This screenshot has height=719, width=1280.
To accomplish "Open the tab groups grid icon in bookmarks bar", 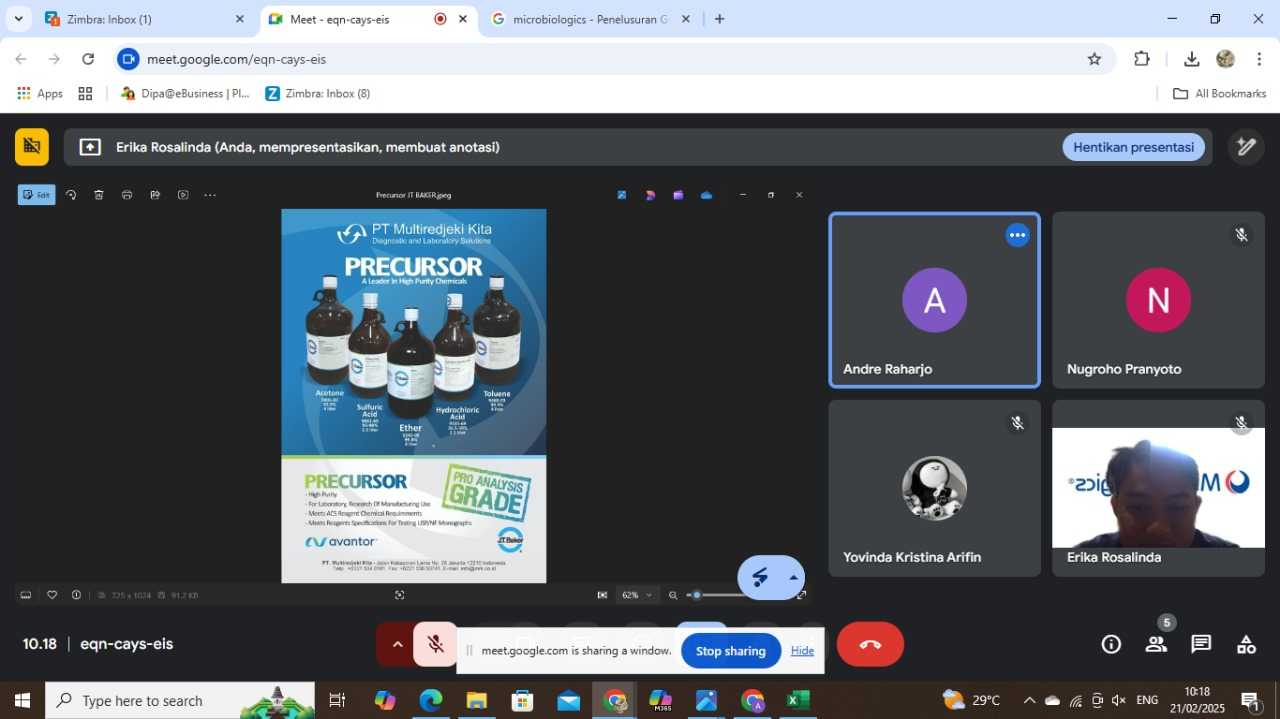I will click(x=85, y=93).
